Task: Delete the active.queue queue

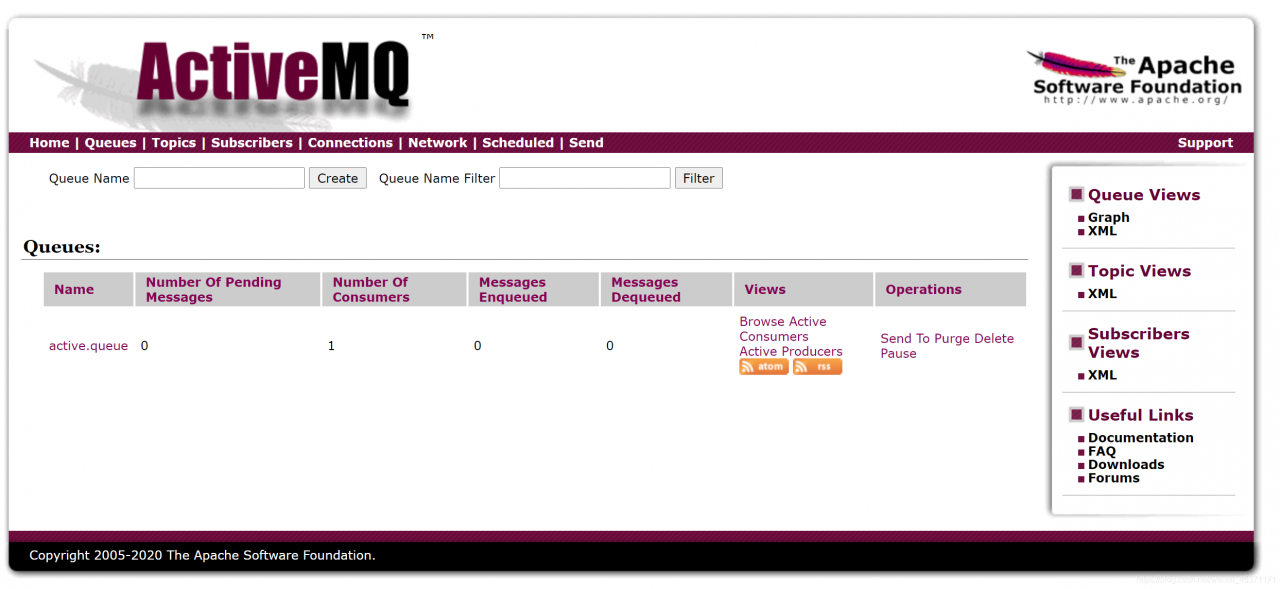Action: (994, 339)
